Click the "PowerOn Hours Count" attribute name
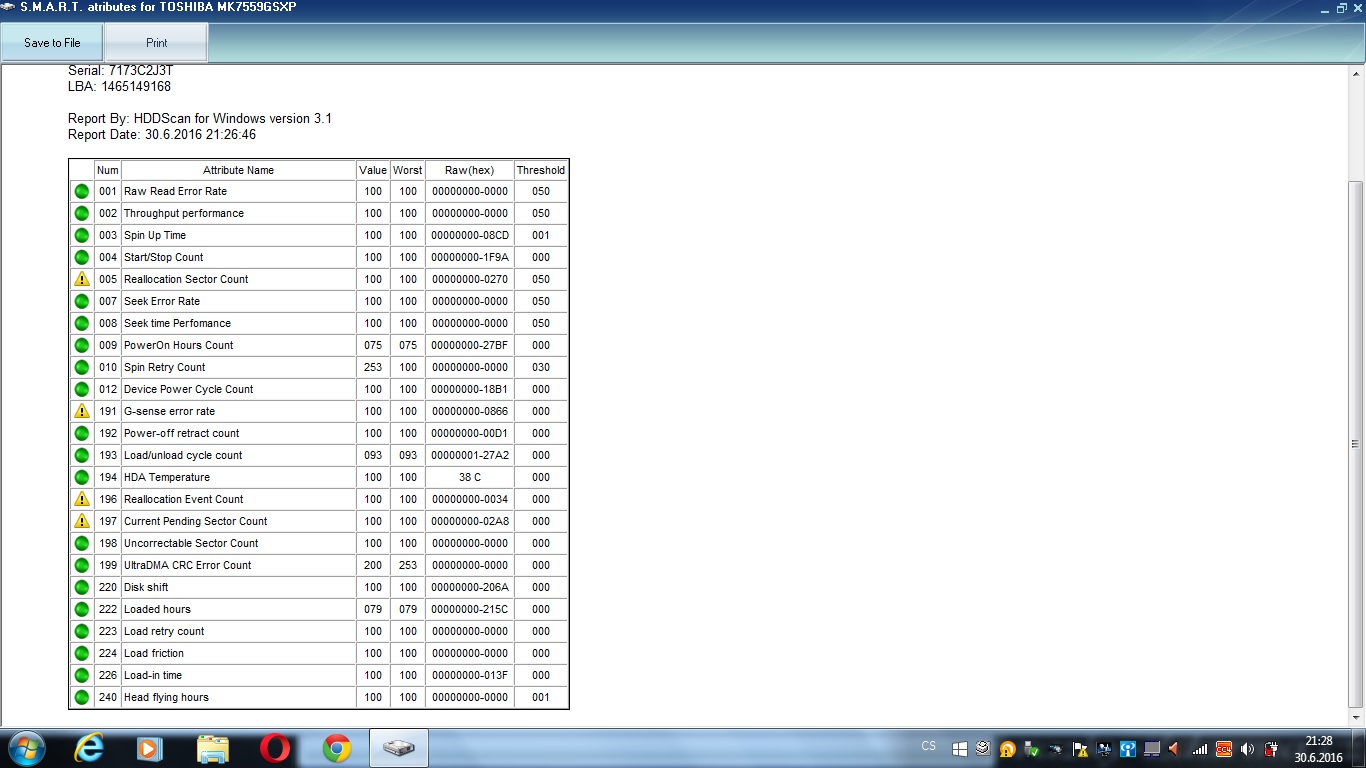Image resolution: width=1366 pixels, height=768 pixels. pos(179,345)
